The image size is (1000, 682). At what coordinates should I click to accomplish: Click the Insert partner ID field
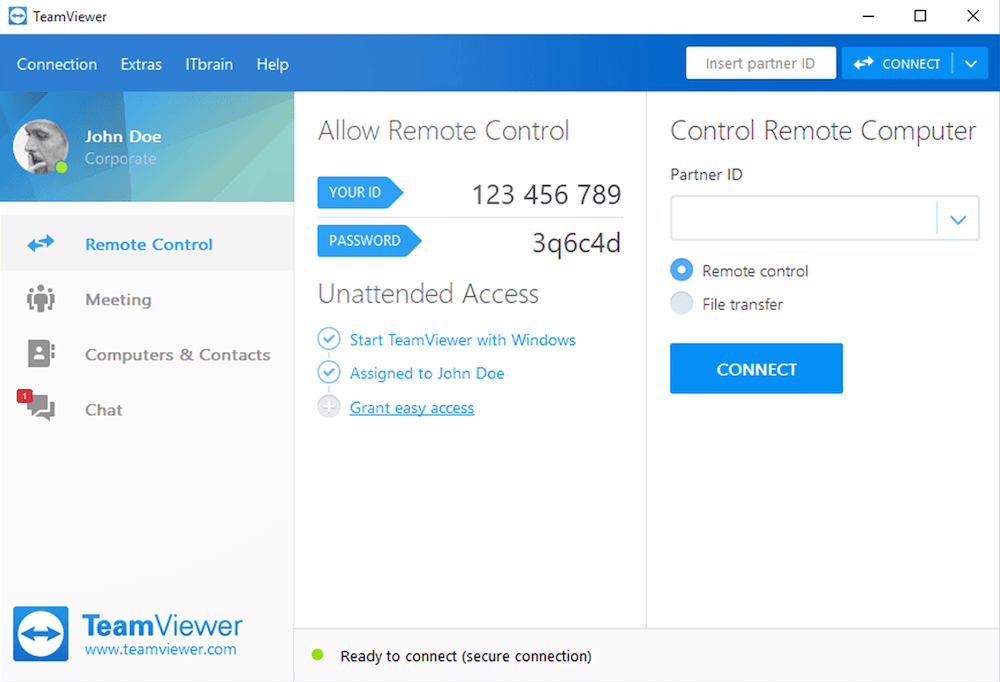click(760, 64)
